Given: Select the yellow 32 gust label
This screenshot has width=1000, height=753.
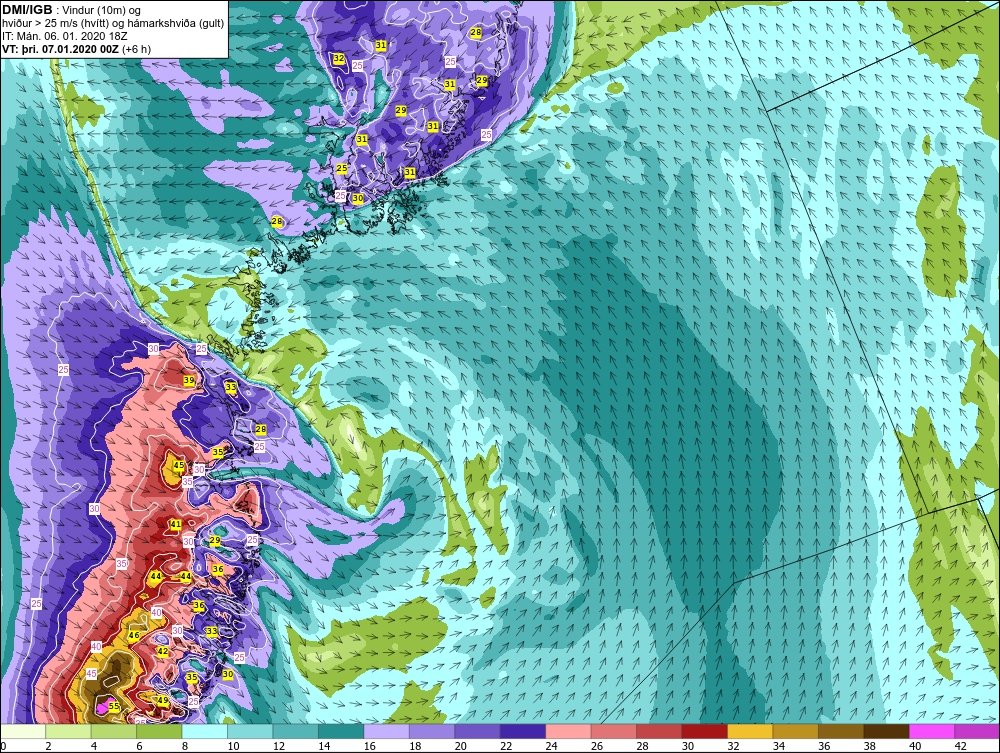Looking at the screenshot, I should [x=339, y=59].
